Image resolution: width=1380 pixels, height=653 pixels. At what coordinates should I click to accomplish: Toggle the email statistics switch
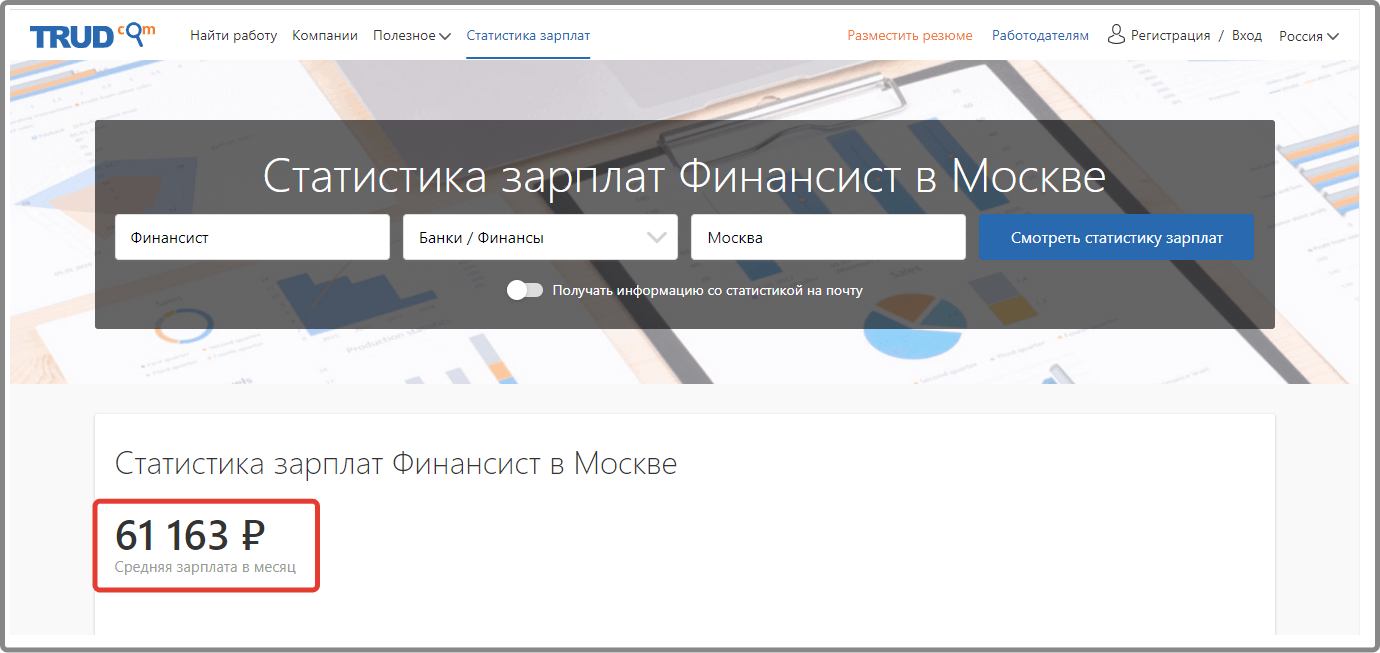525,290
